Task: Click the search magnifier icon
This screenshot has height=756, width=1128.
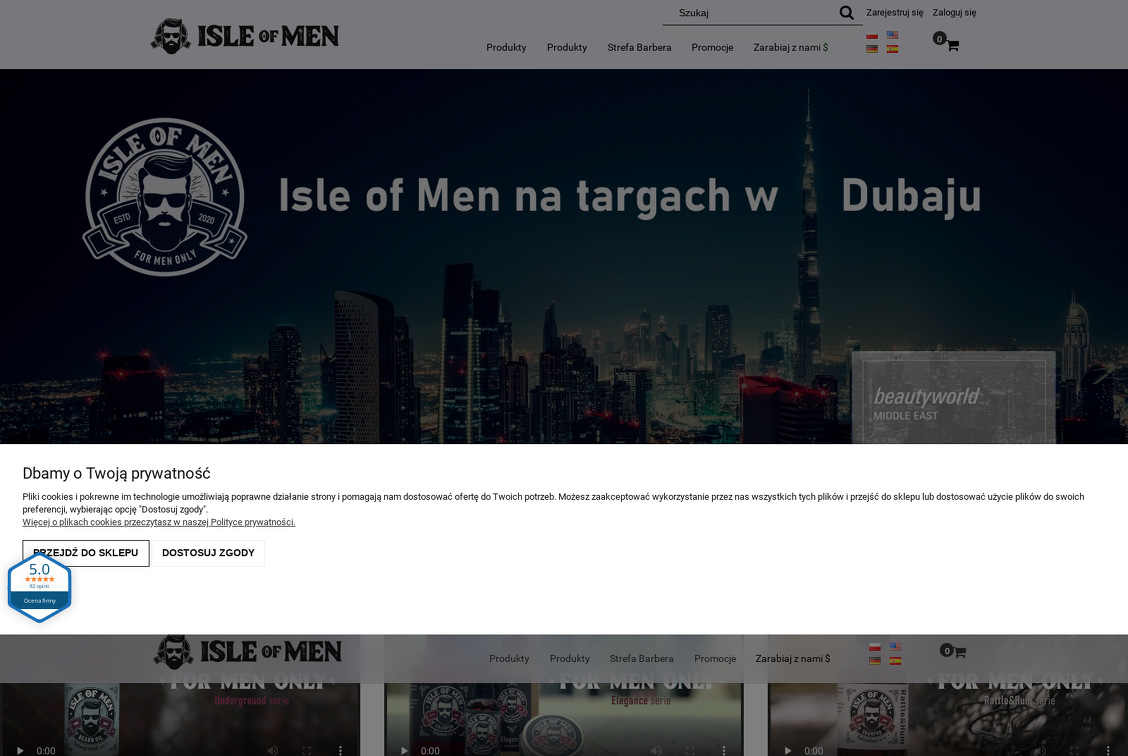Action: (x=846, y=13)
